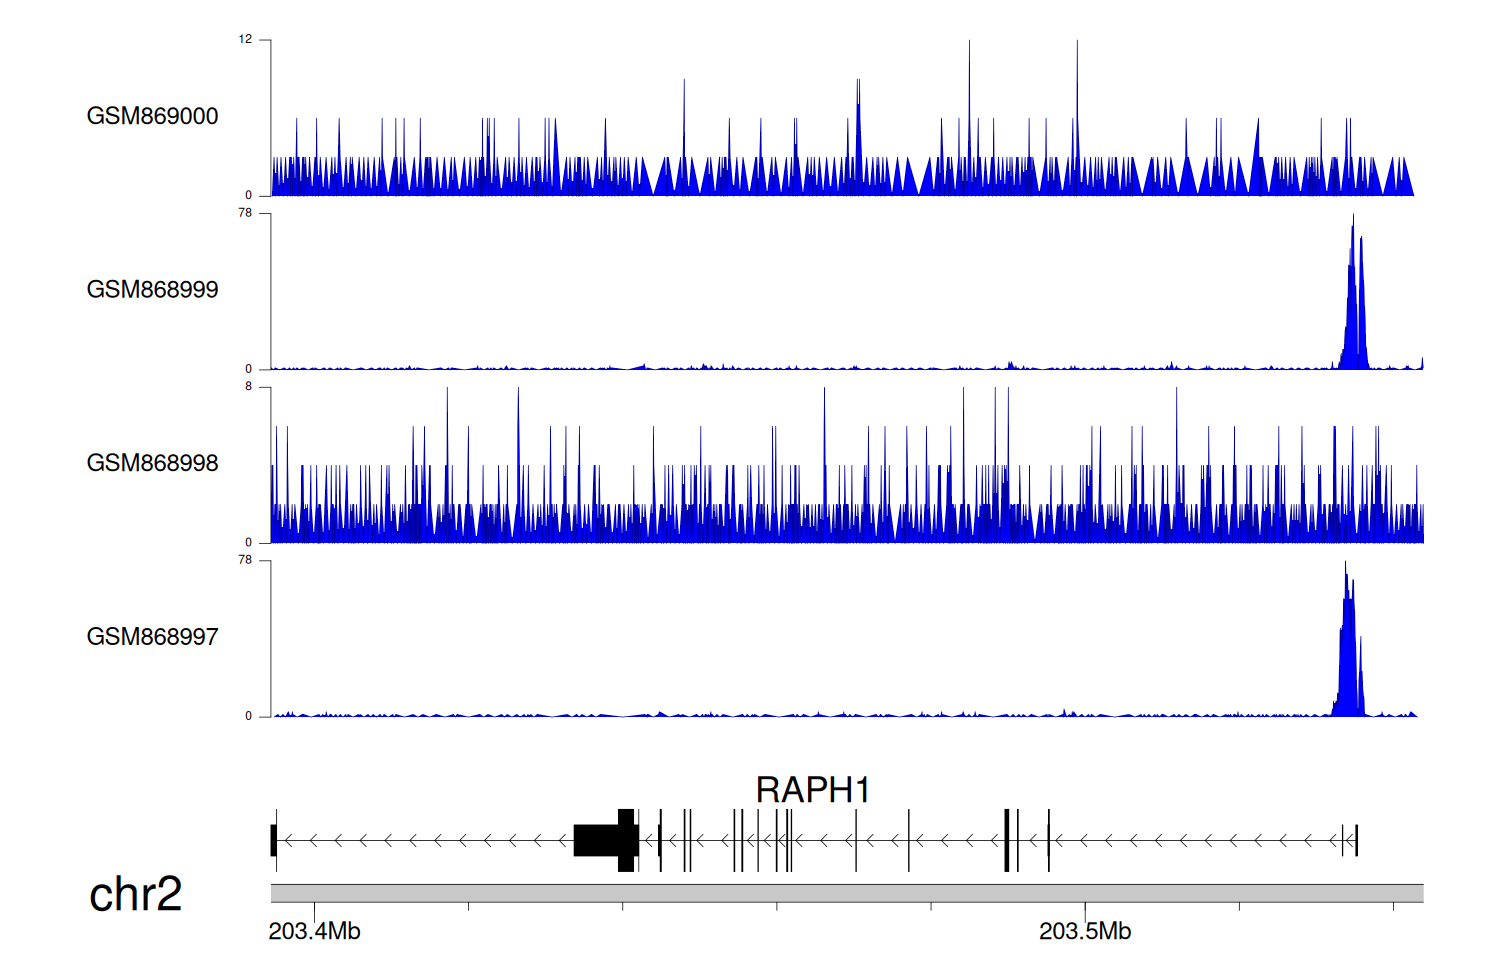Click the y-axis maximum 12 on GSM869000
Image resolution: width=1500 pixels, height=980 pixels.
(x=245, y=40)
